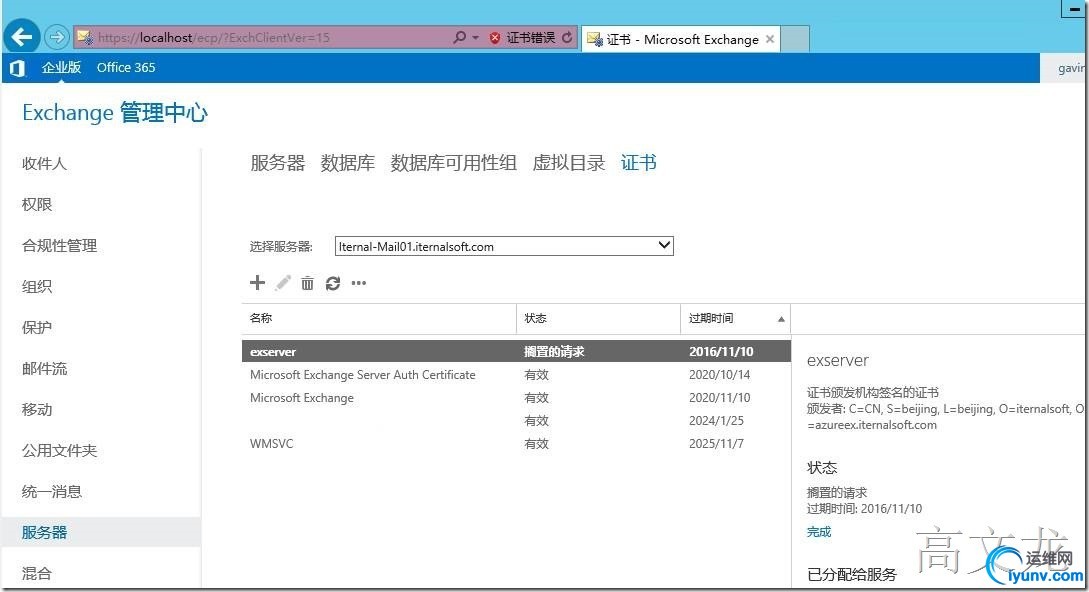Open the 选择服务器 server dropdown
The image size is (1089, 592).
pos(504,246)
